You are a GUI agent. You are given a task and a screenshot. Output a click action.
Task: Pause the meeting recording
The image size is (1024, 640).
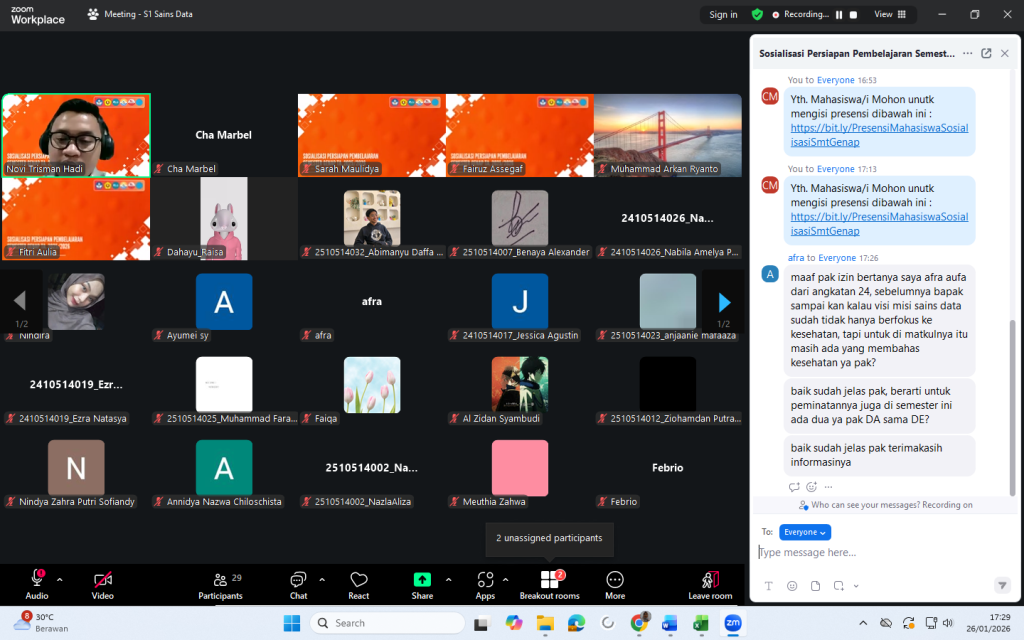(838, 15)
